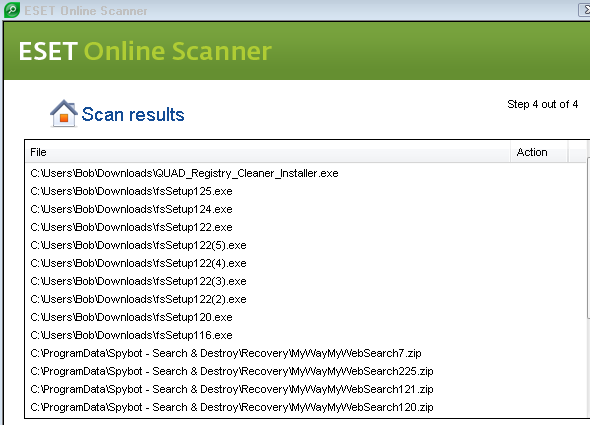The height and width of the screenshot is (425, 590).
Task: Click the File column header
Action: point(268,152)
